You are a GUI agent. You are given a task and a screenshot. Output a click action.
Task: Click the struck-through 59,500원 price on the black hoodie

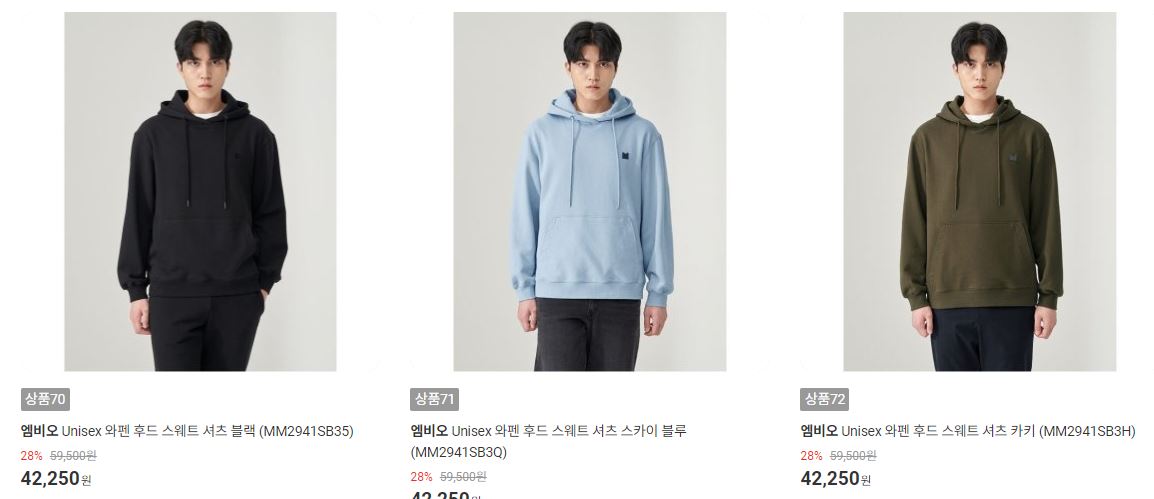(x=73, y=456)
